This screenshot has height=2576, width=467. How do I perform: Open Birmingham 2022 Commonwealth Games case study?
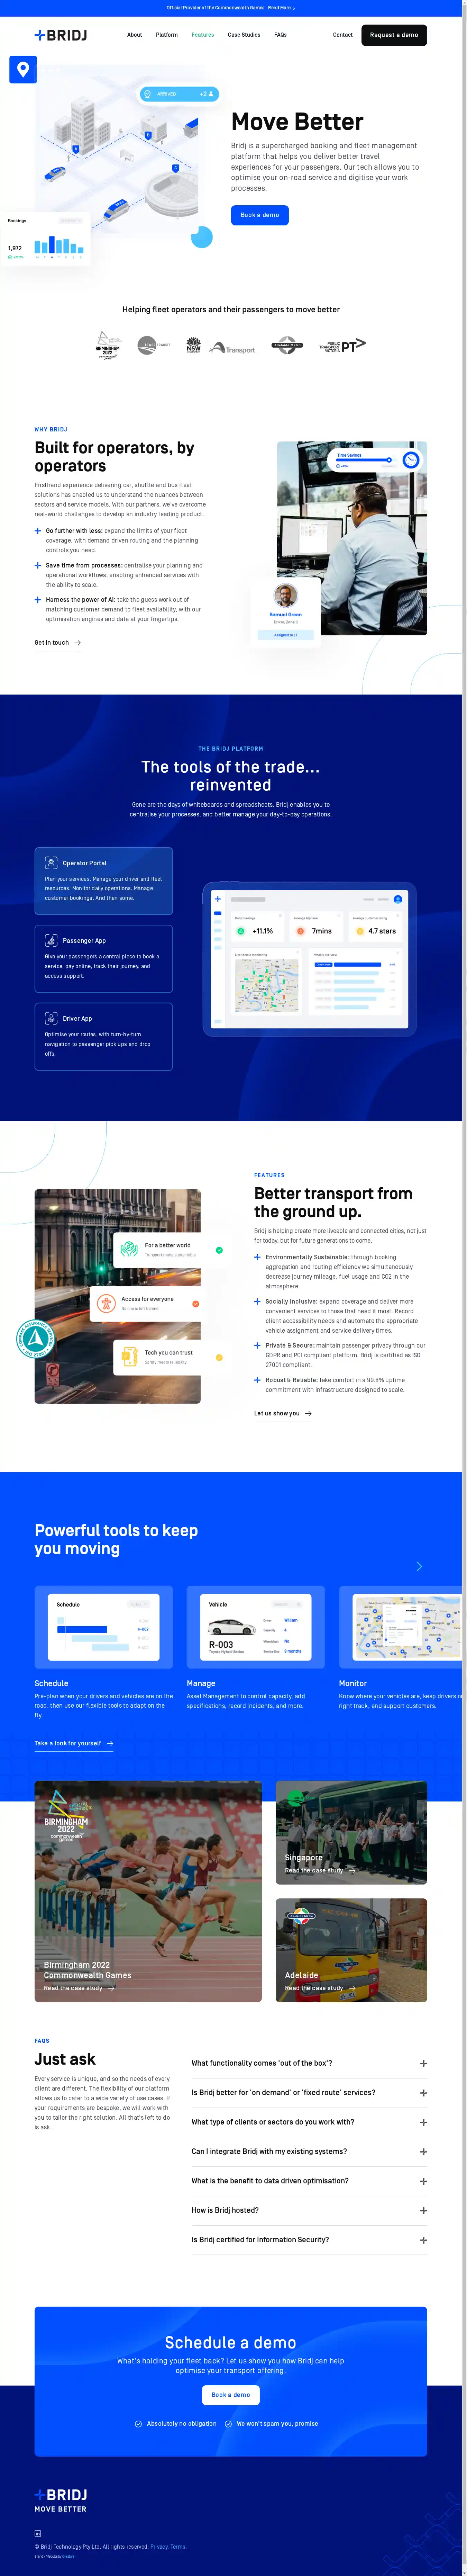click(79, 1988)
